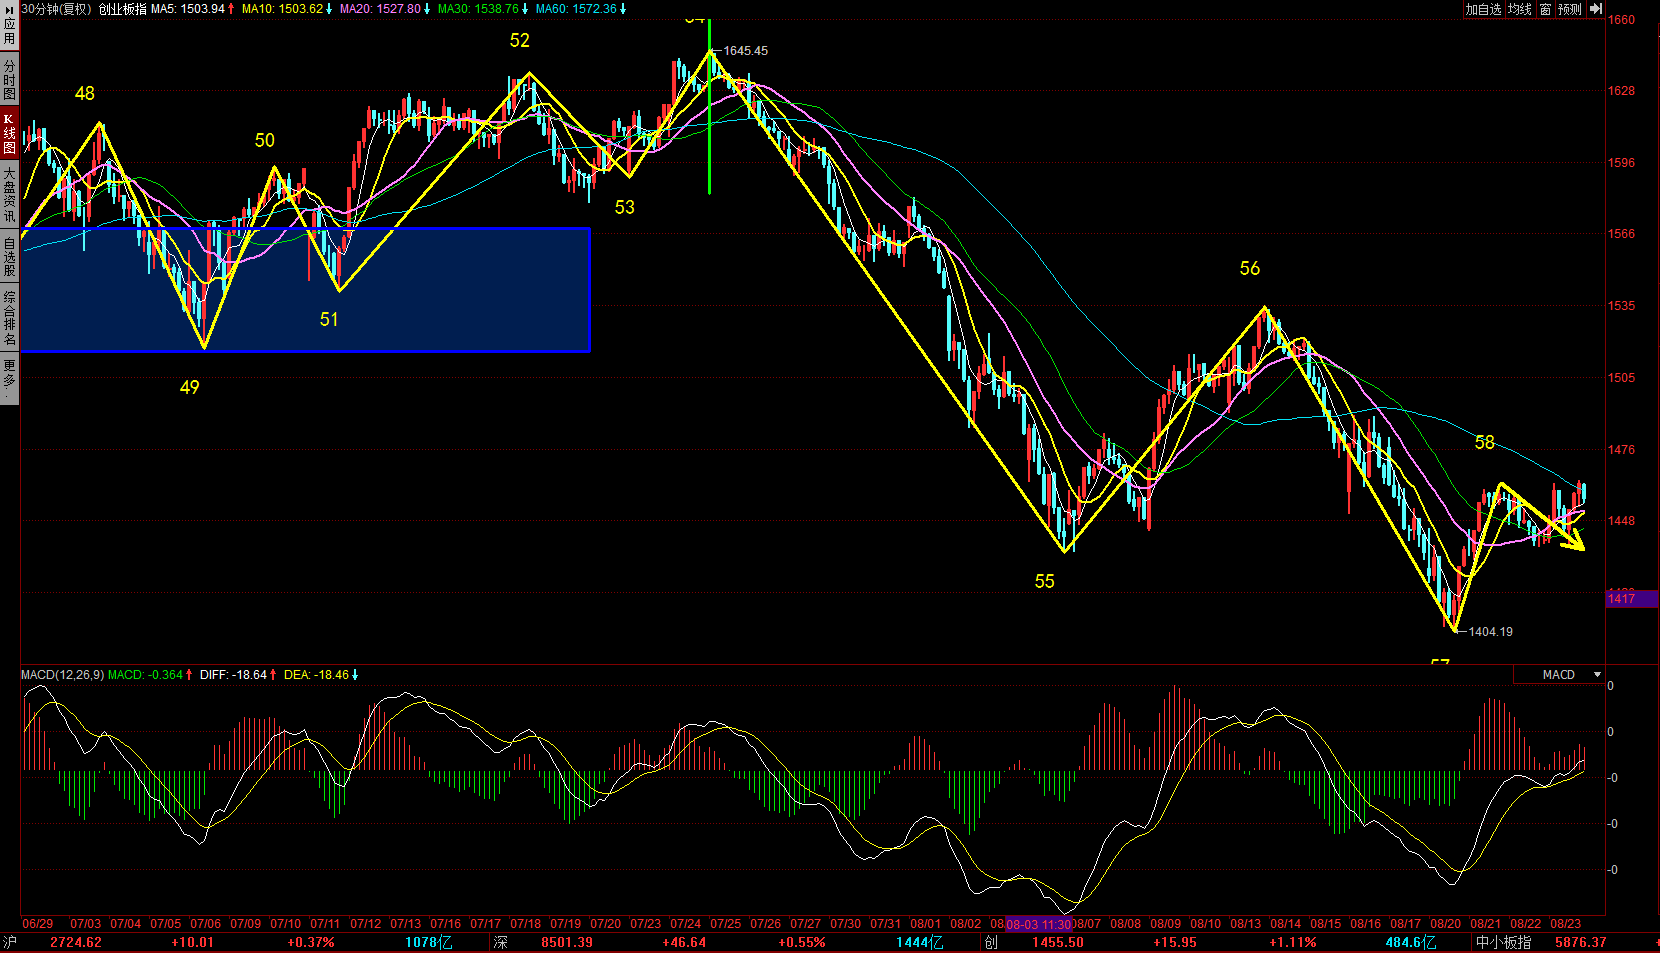Click 加自选 to add to watchlist
Image resolution: width=1660 pixels, height=953 pixels.
(x=1484, y=9)
